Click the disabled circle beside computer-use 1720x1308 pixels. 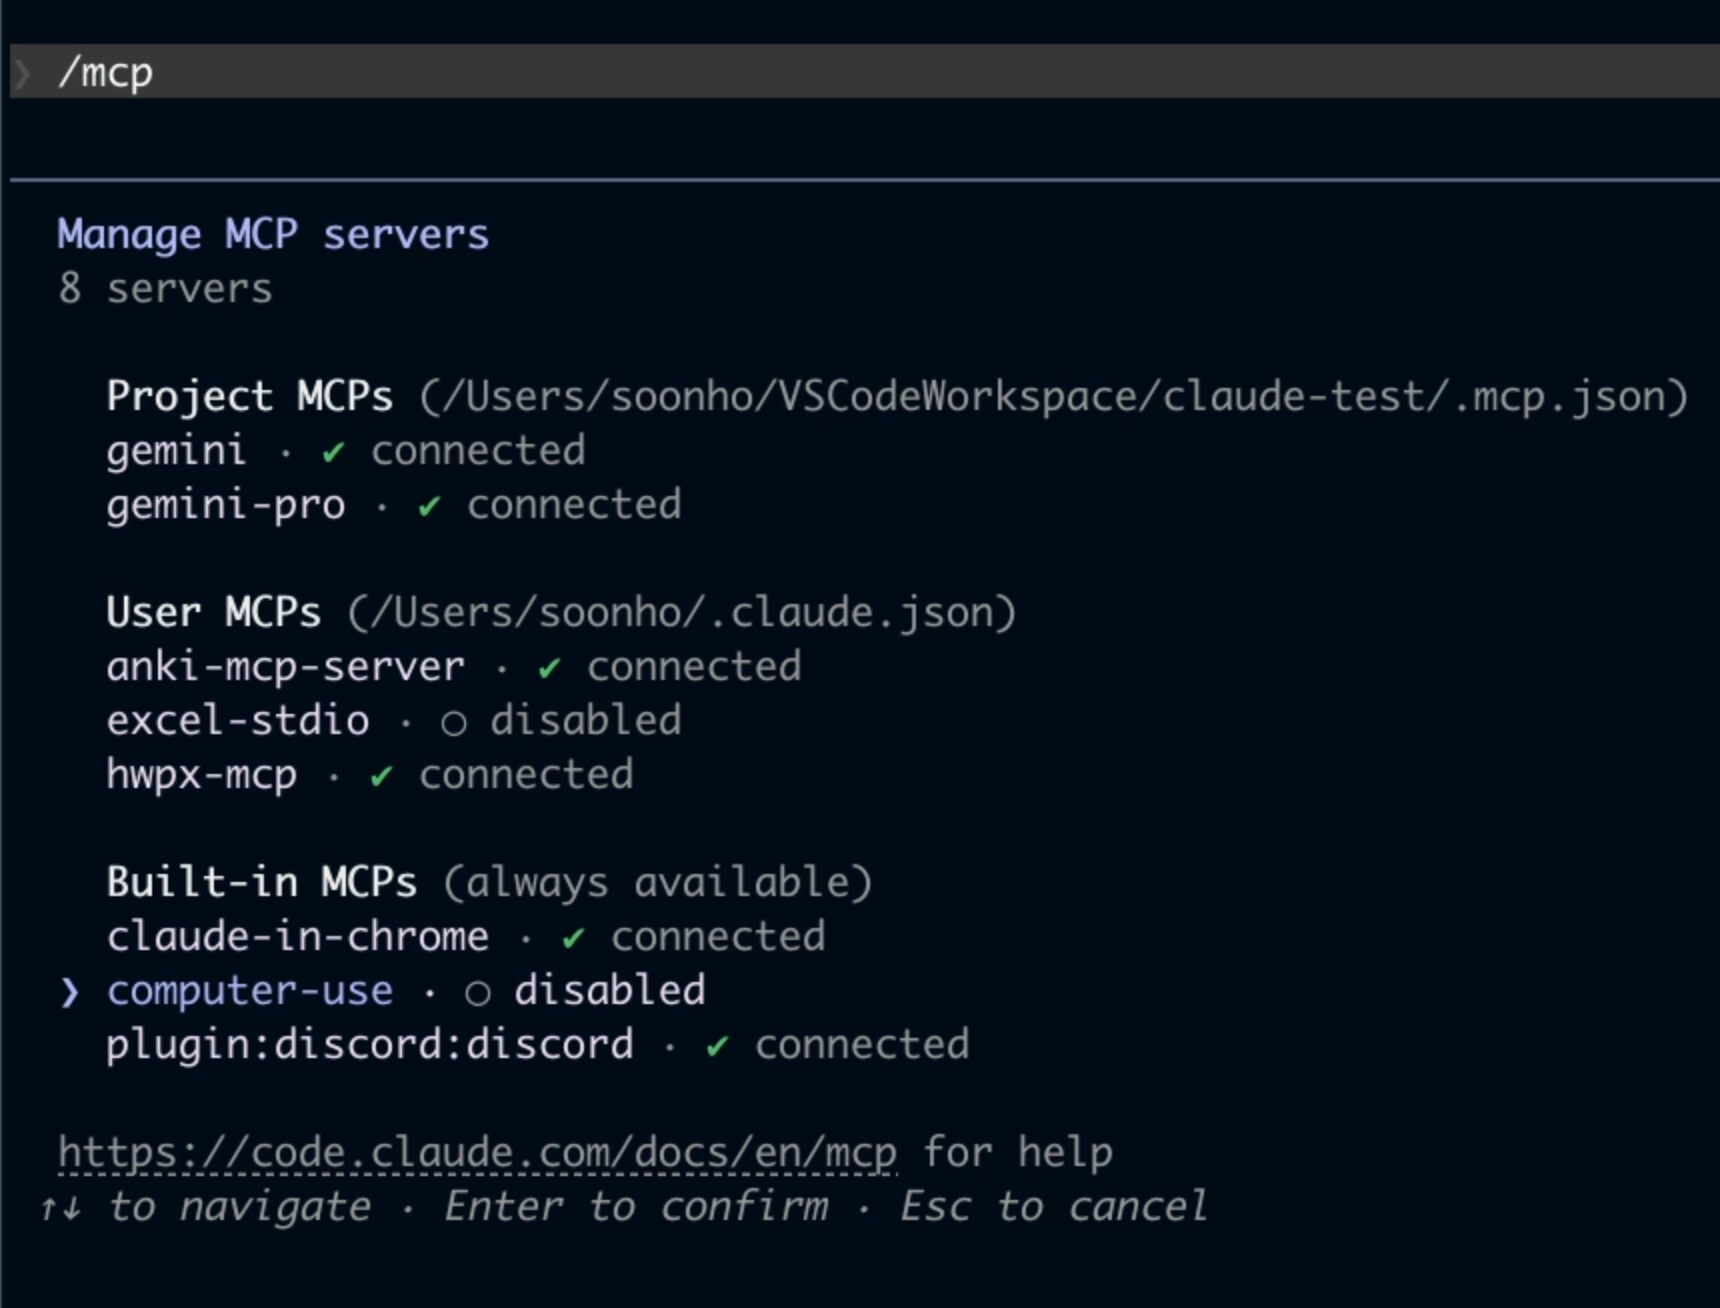[477, 993]
